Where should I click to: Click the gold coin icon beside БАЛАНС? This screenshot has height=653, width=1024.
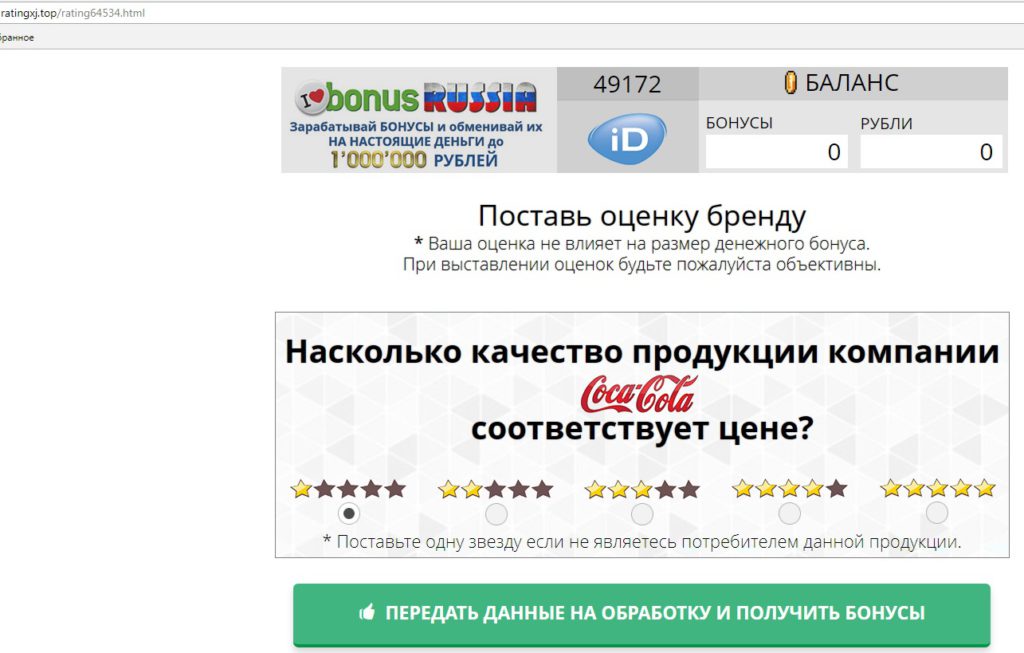click(x=790, y=83)
